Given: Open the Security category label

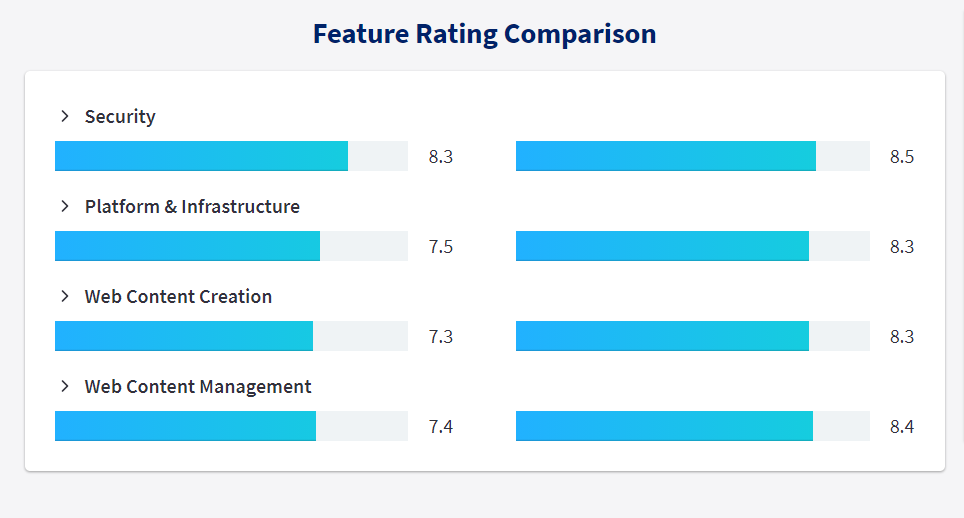Looking at the screenshot, I should point(120,117).
